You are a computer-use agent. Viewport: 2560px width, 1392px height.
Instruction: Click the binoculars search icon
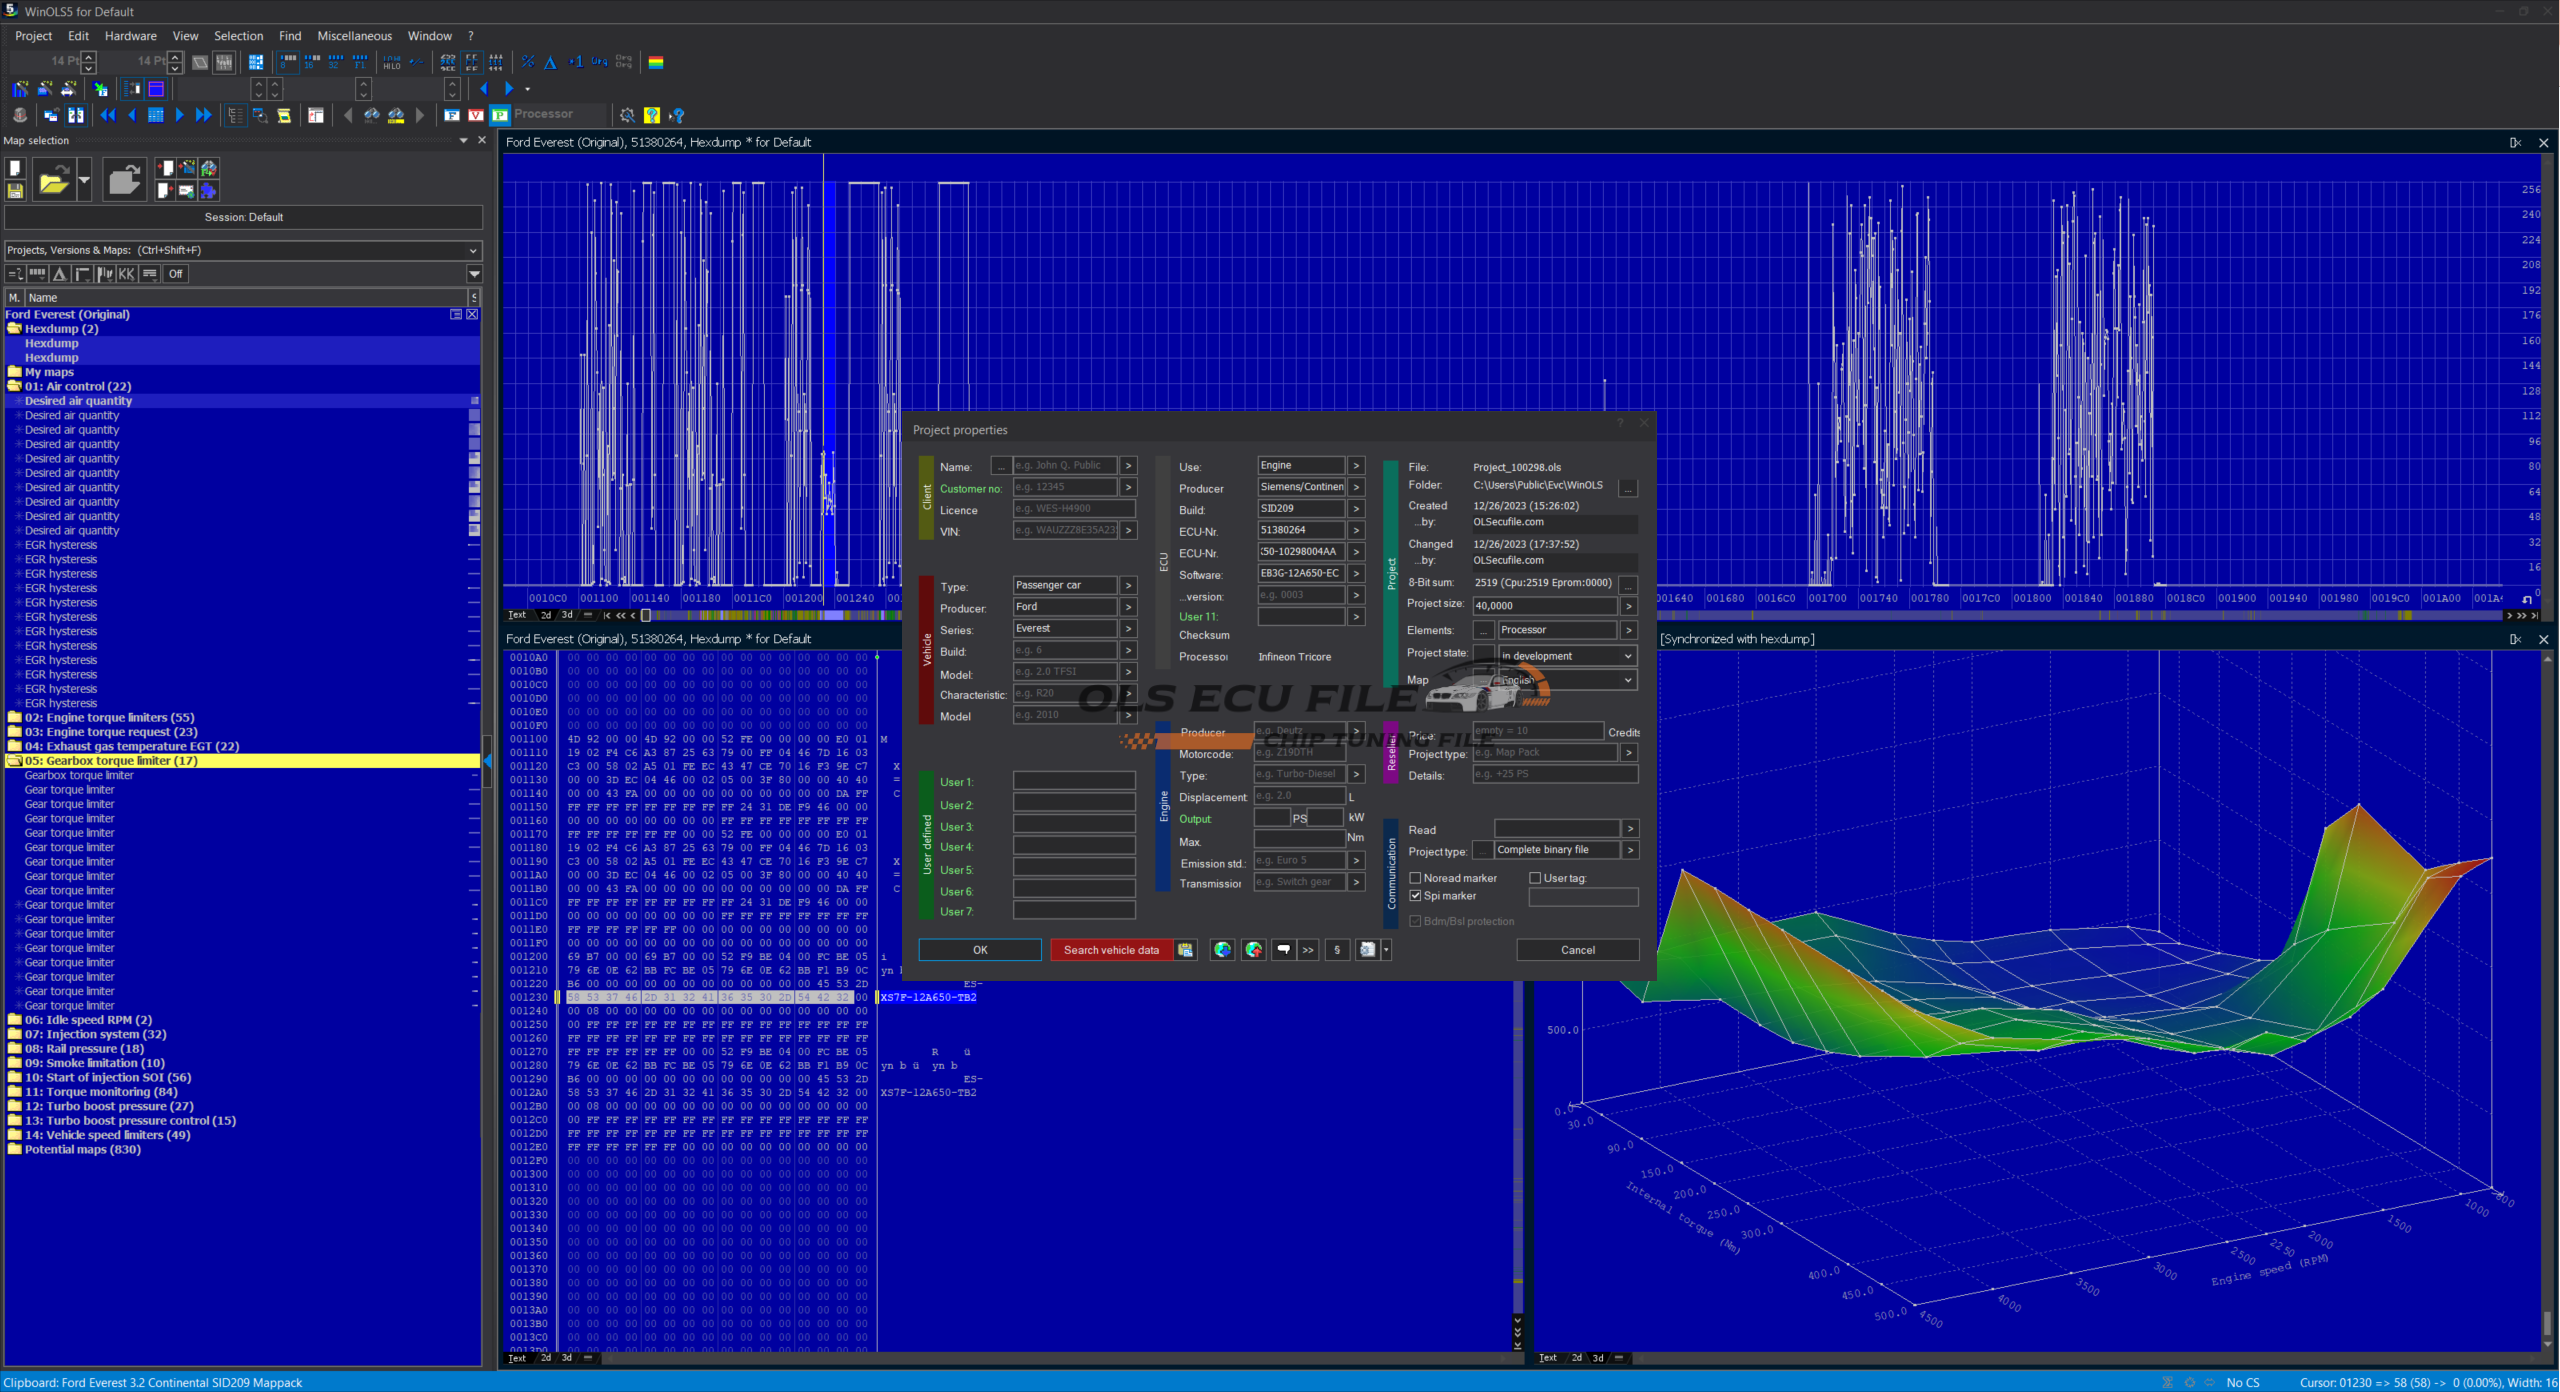(x=371, y=115)
